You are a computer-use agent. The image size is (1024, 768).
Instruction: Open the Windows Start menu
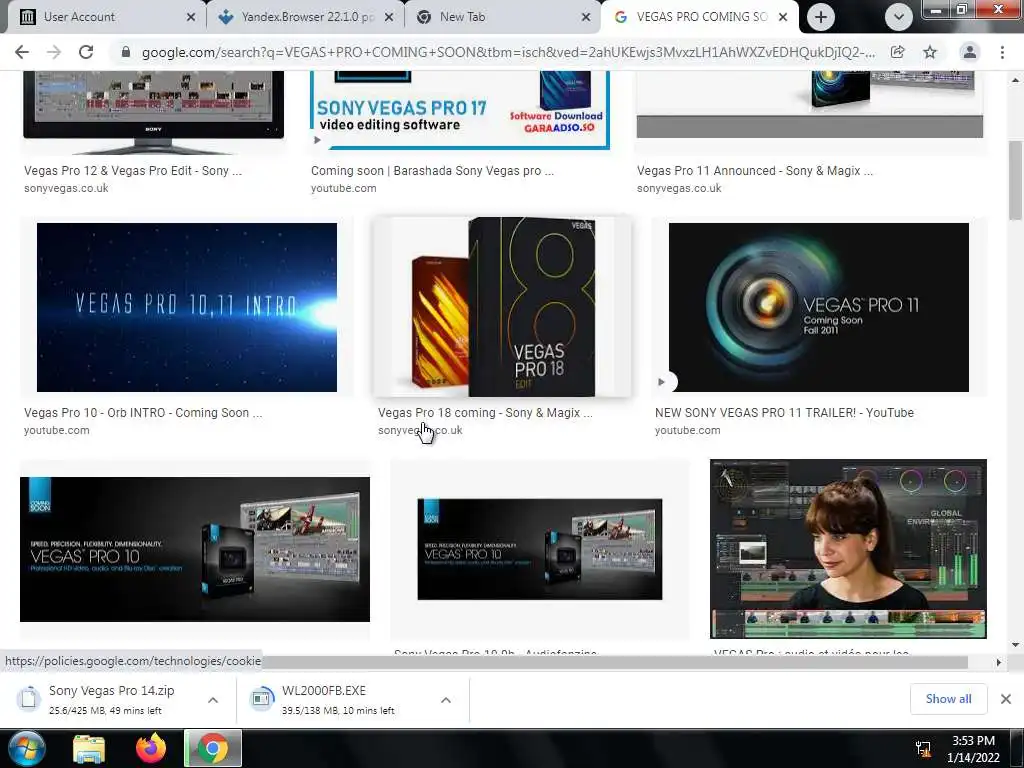[x=27, y=748]
